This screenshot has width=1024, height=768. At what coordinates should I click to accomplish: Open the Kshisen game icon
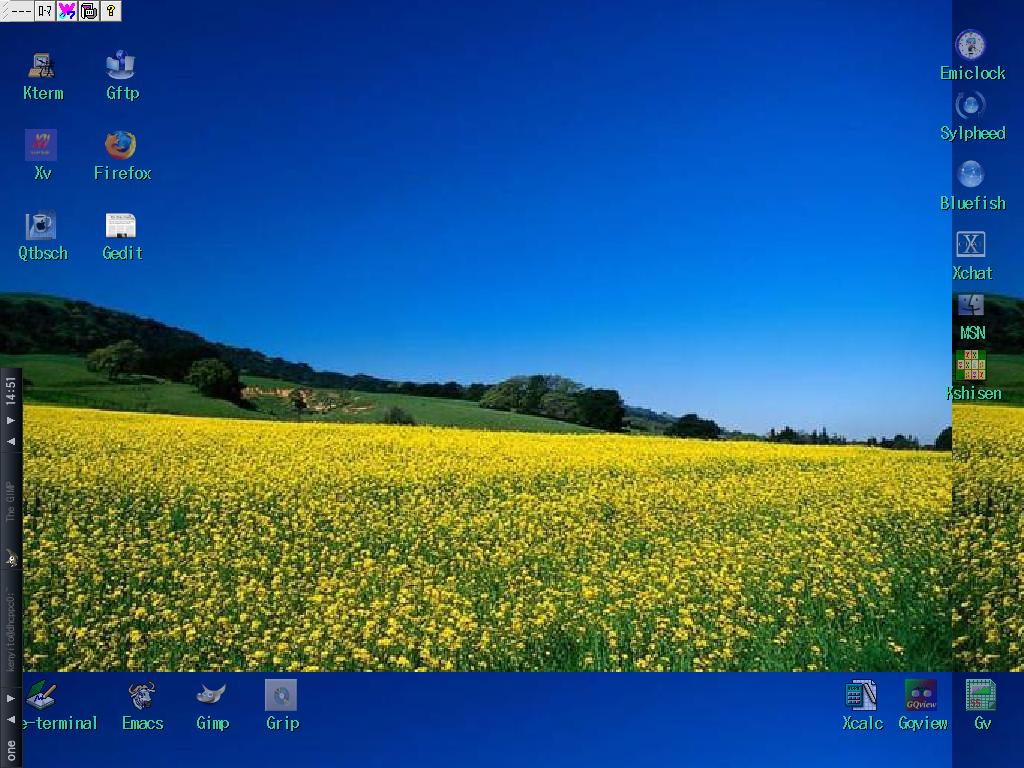click(x=970, y=366)
